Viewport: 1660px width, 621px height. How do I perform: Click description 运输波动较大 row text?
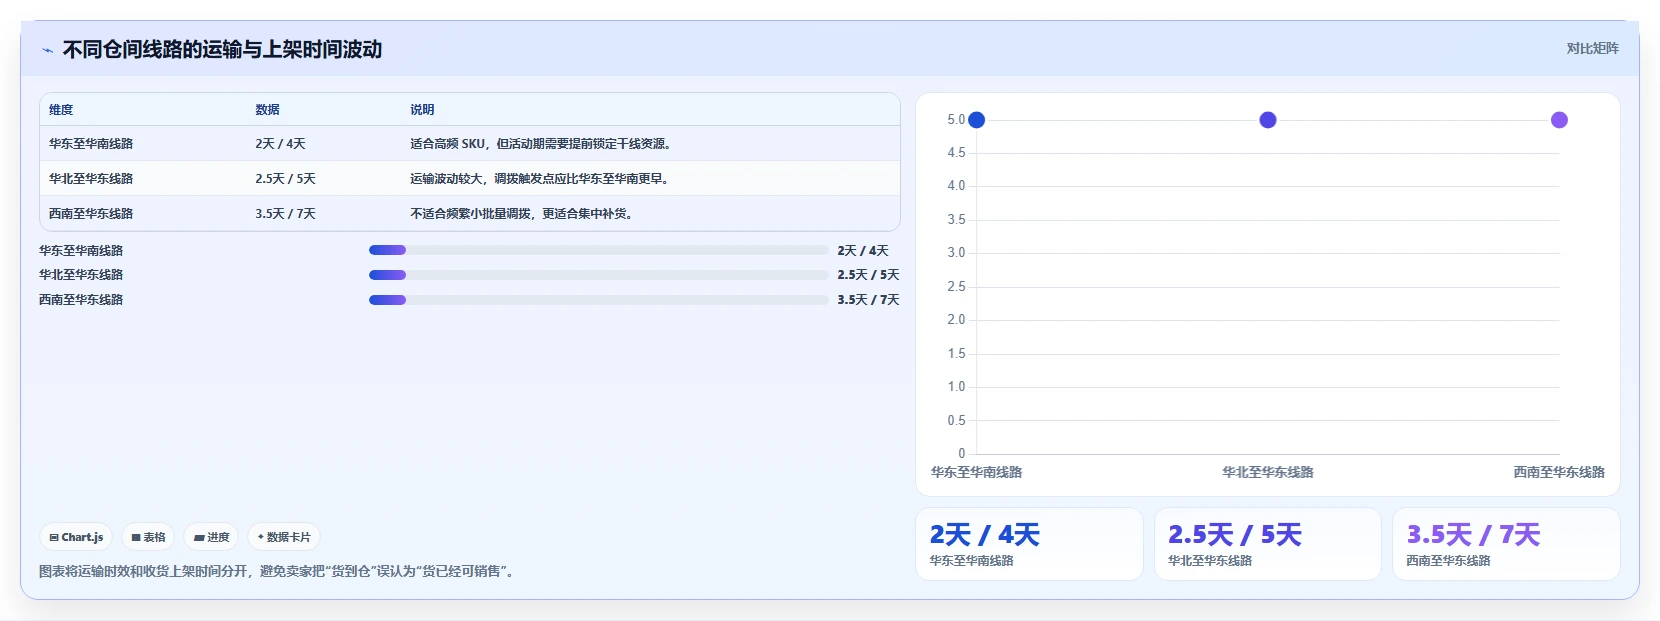click(x=541, y=179)
